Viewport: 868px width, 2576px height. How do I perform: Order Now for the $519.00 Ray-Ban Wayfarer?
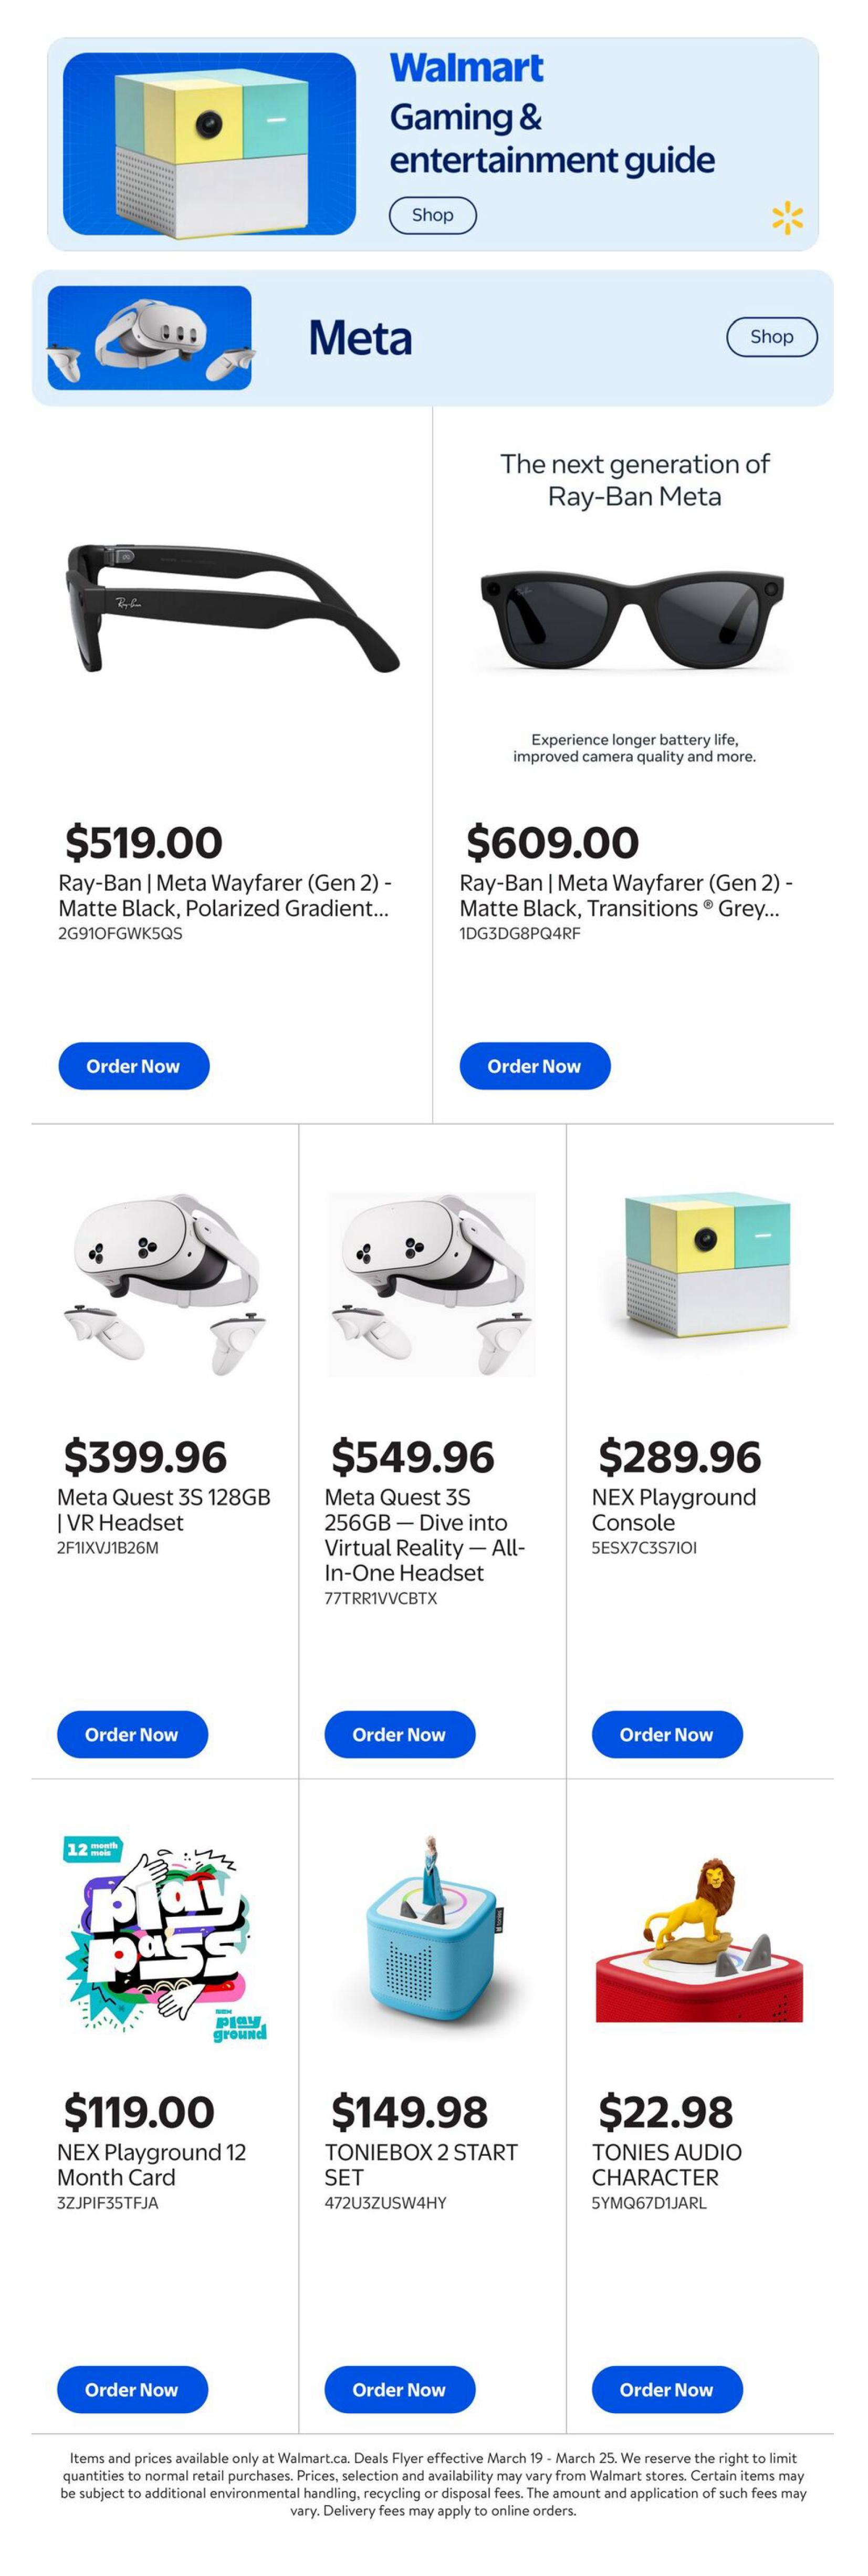133,1066
